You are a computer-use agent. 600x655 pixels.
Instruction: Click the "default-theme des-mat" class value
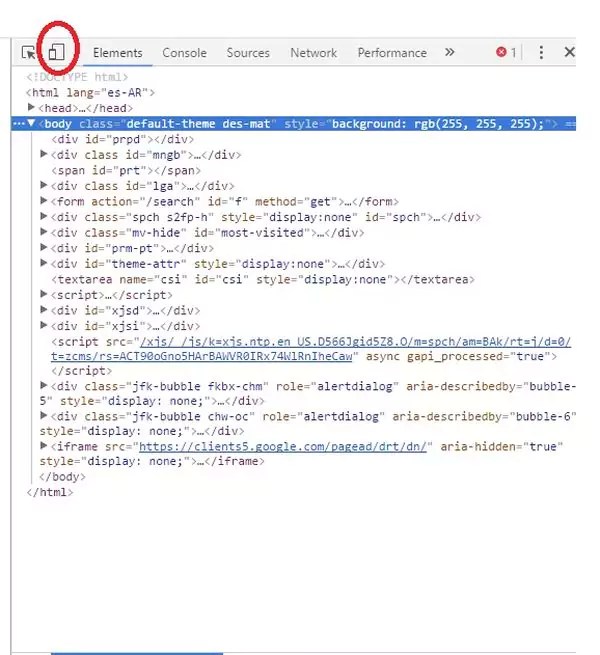coord(198,124)
